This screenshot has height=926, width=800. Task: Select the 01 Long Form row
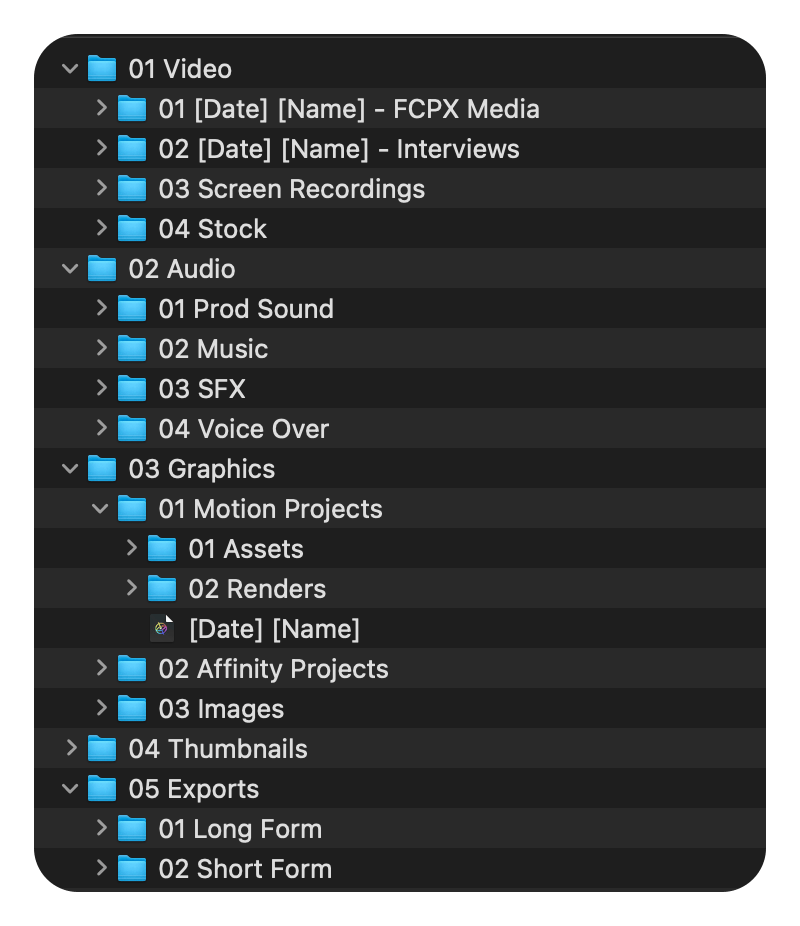[x=400, y=829]
